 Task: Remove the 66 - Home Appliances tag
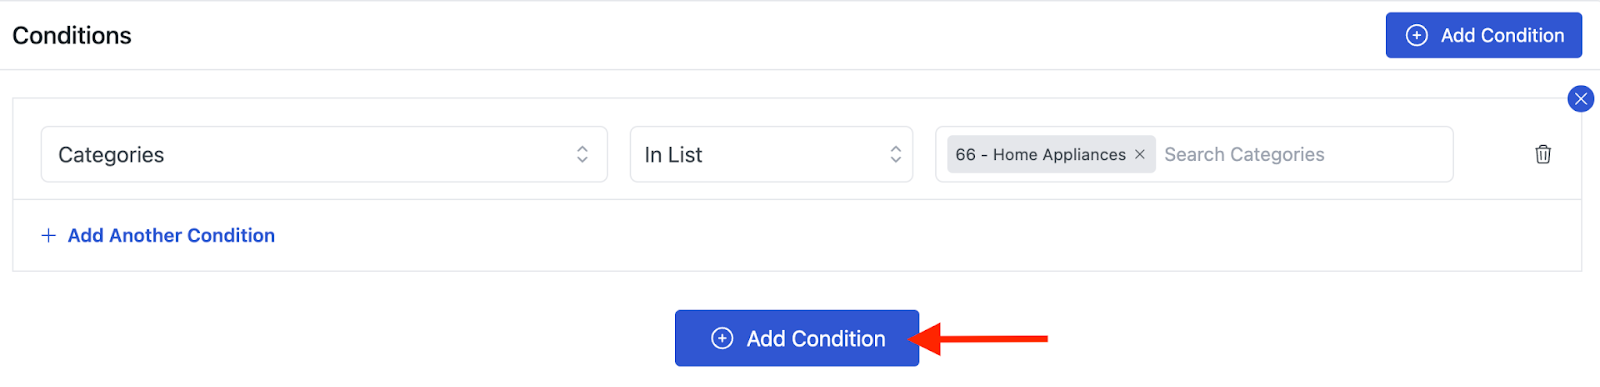point(1139,154)
